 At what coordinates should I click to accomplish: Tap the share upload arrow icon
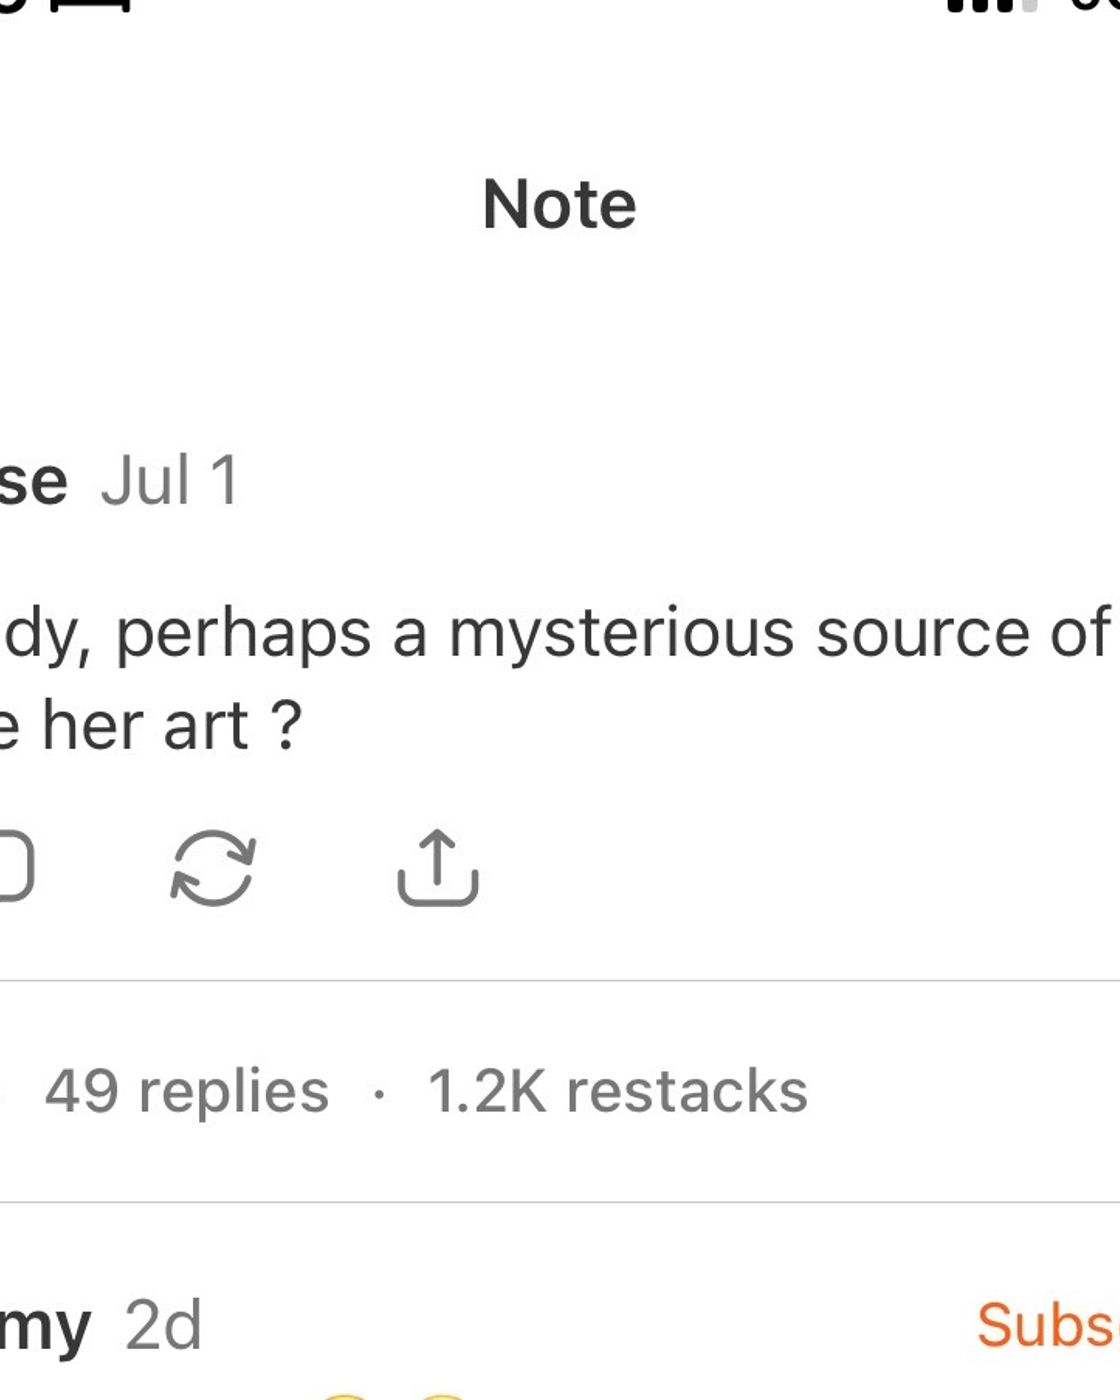438,868
